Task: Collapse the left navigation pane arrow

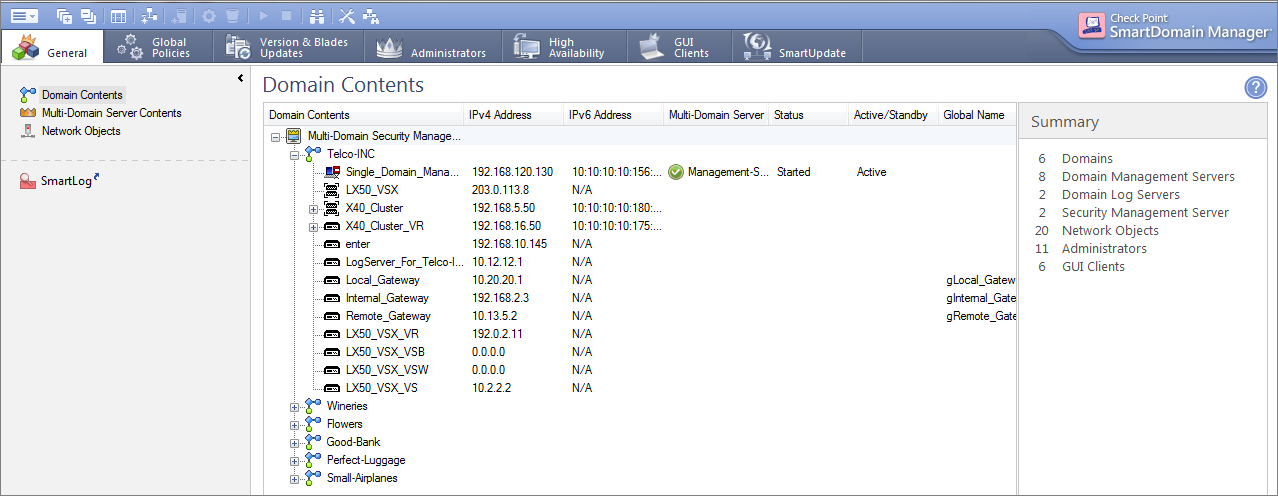Action: (240, 78)
